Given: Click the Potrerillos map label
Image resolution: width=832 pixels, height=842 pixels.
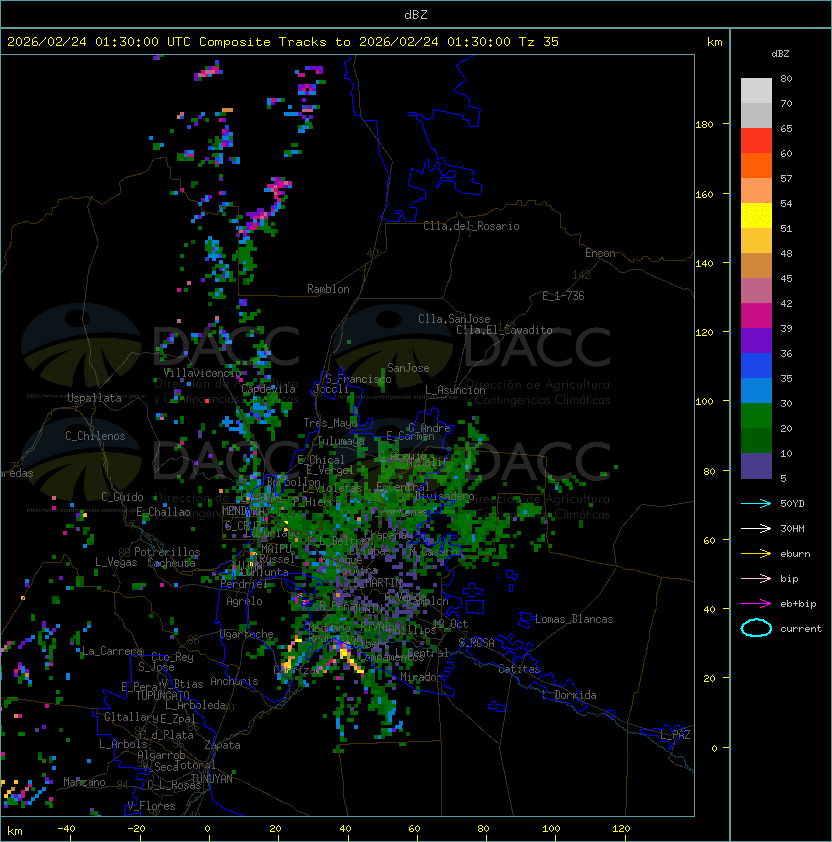Looking at the screenshot, I should [167, 552].
